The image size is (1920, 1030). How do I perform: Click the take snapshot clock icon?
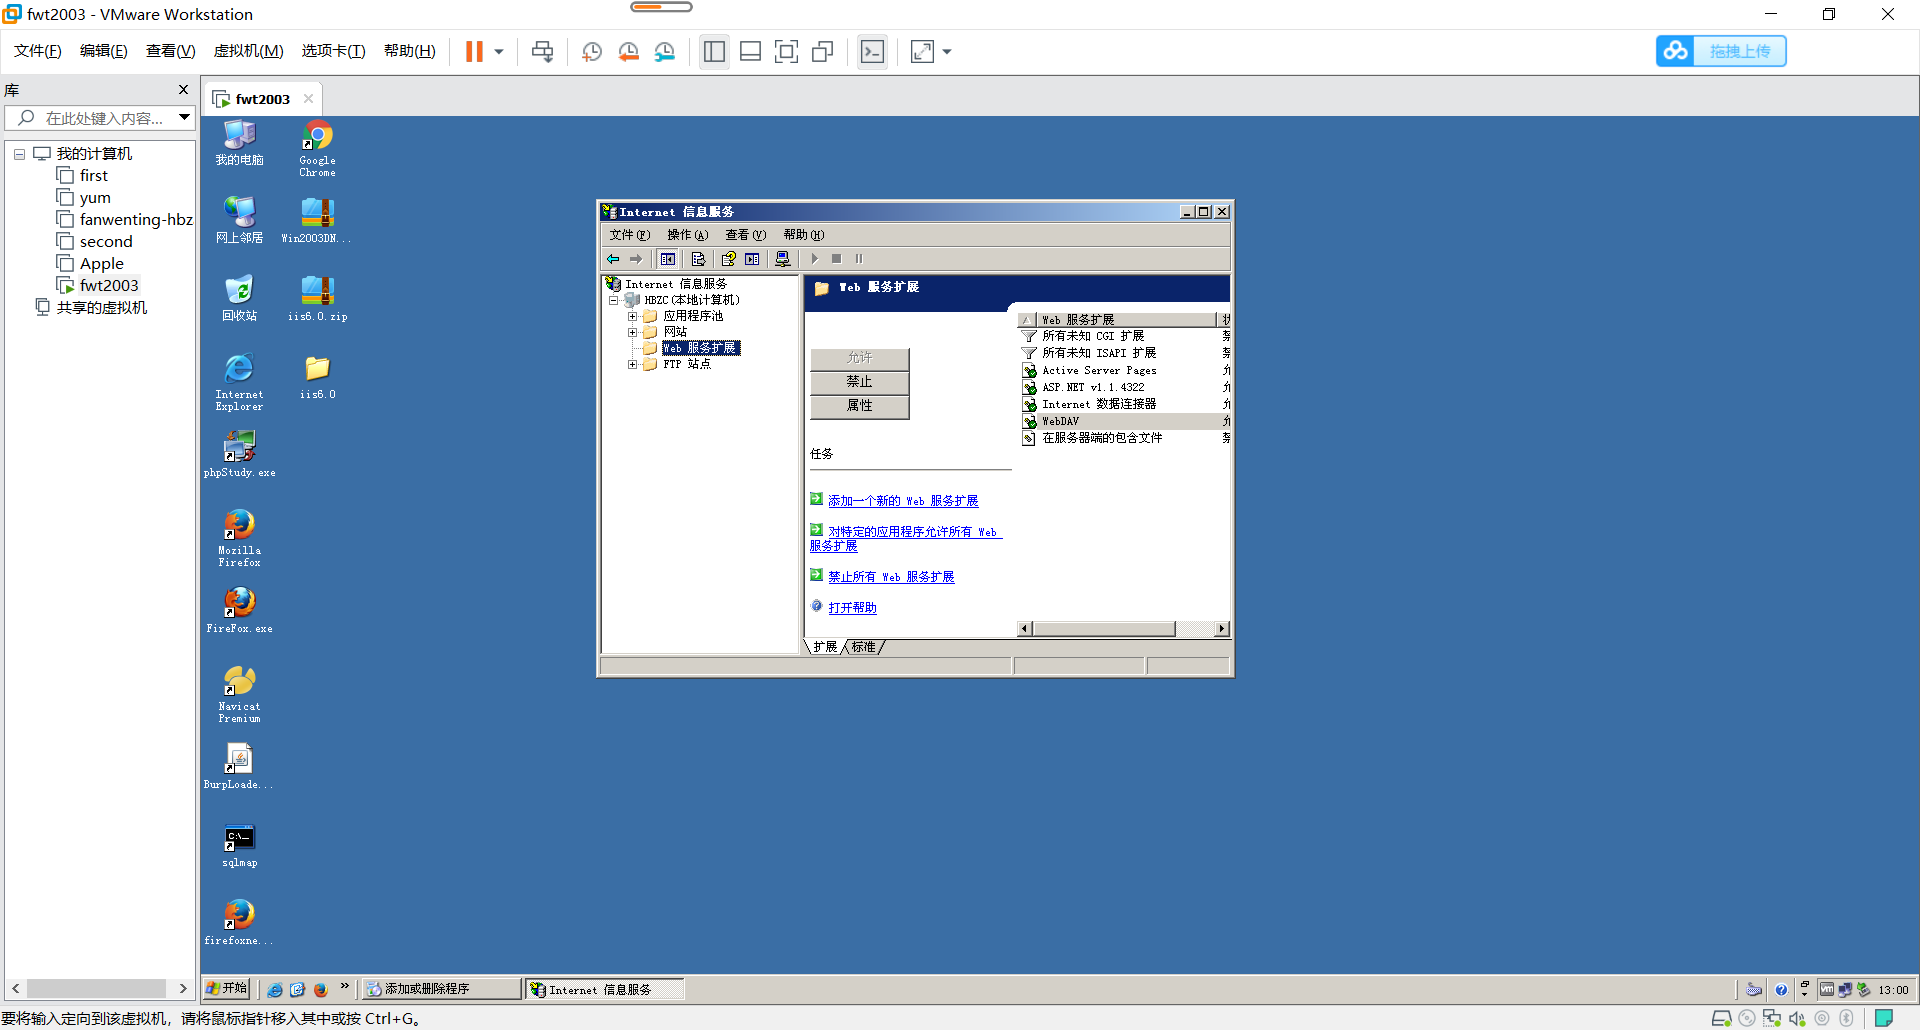click(592, 52)
